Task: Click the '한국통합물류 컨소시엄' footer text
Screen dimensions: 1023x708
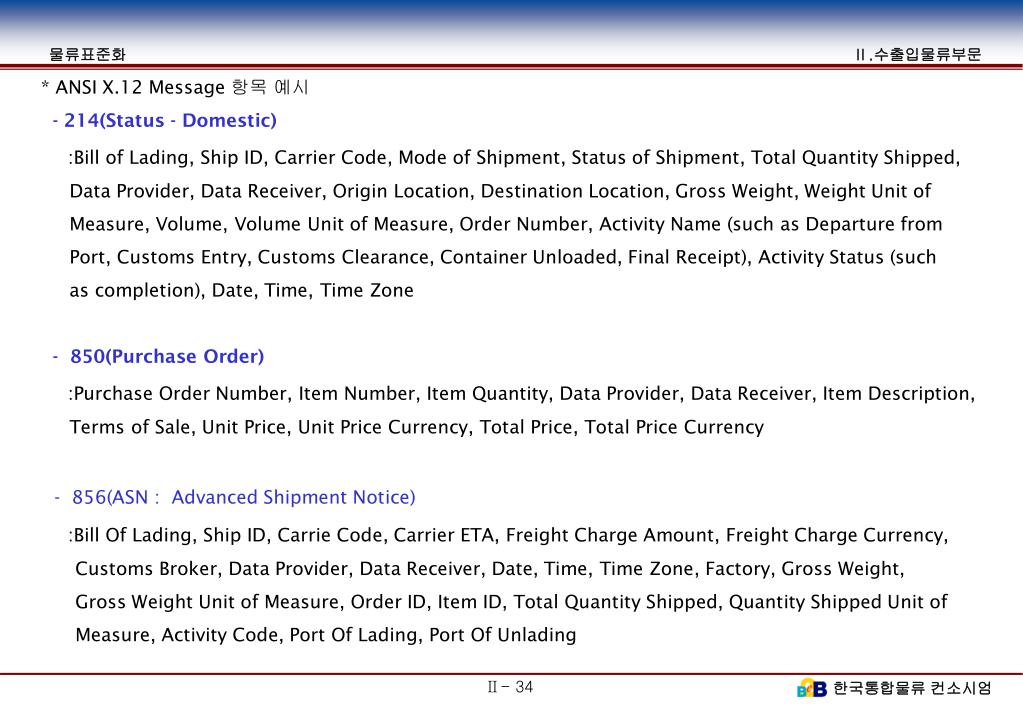Action: [x=912, y=688]
